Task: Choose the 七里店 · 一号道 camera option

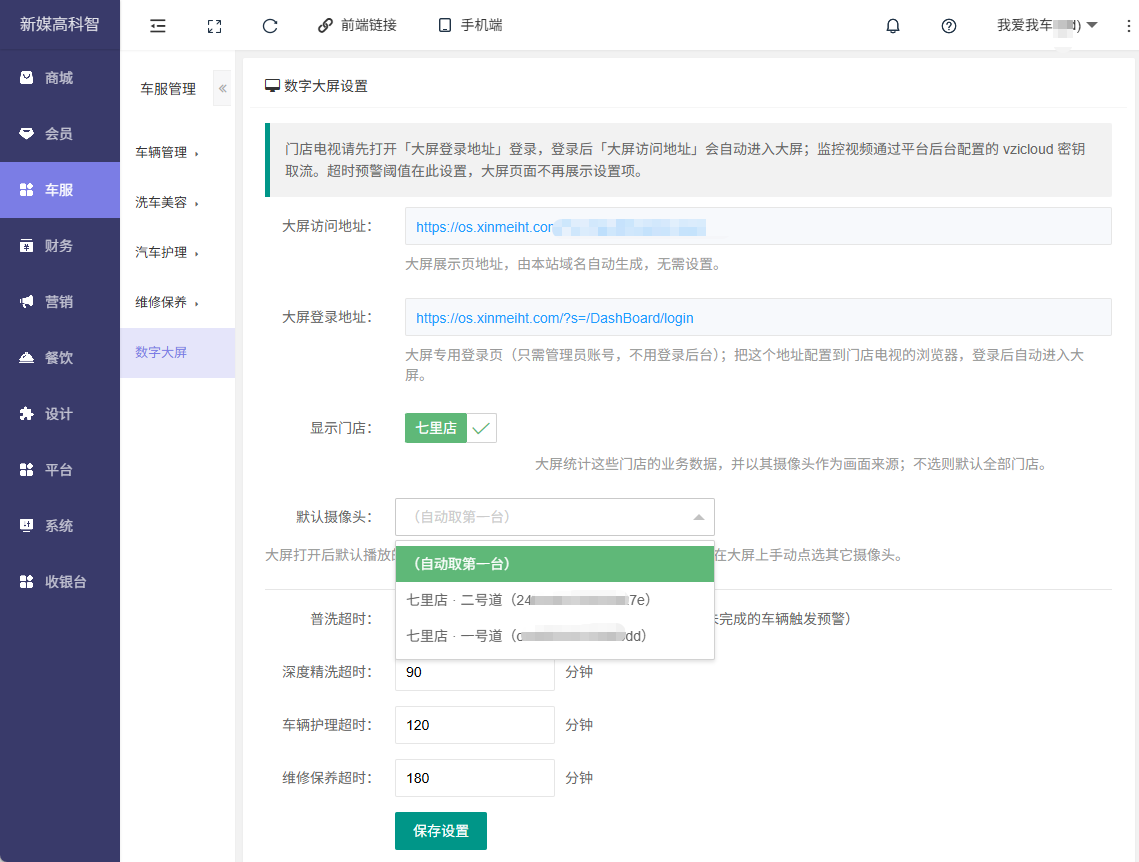Action: click(554, 636)
